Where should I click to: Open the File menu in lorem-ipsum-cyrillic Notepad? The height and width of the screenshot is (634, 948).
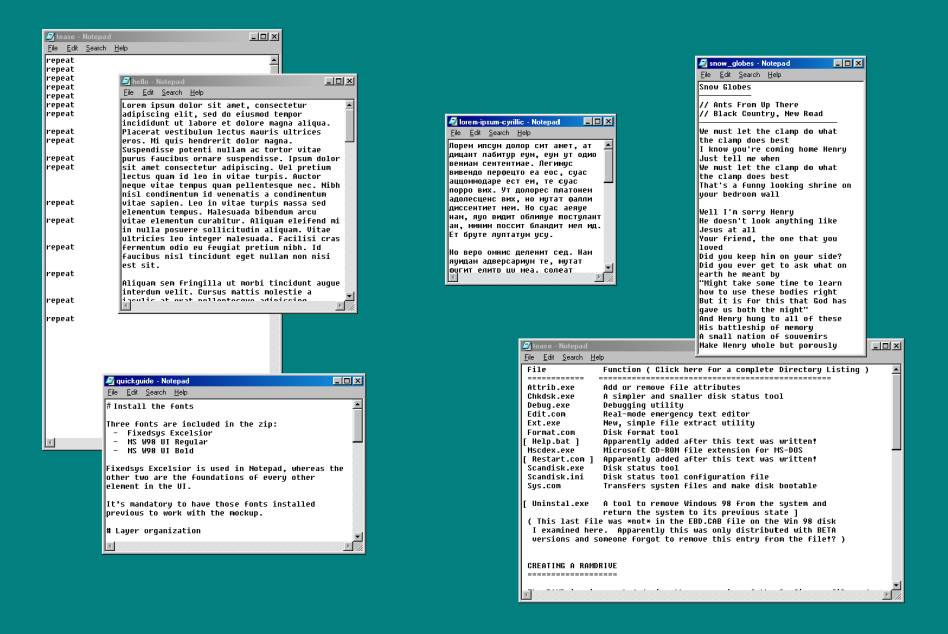456,132
